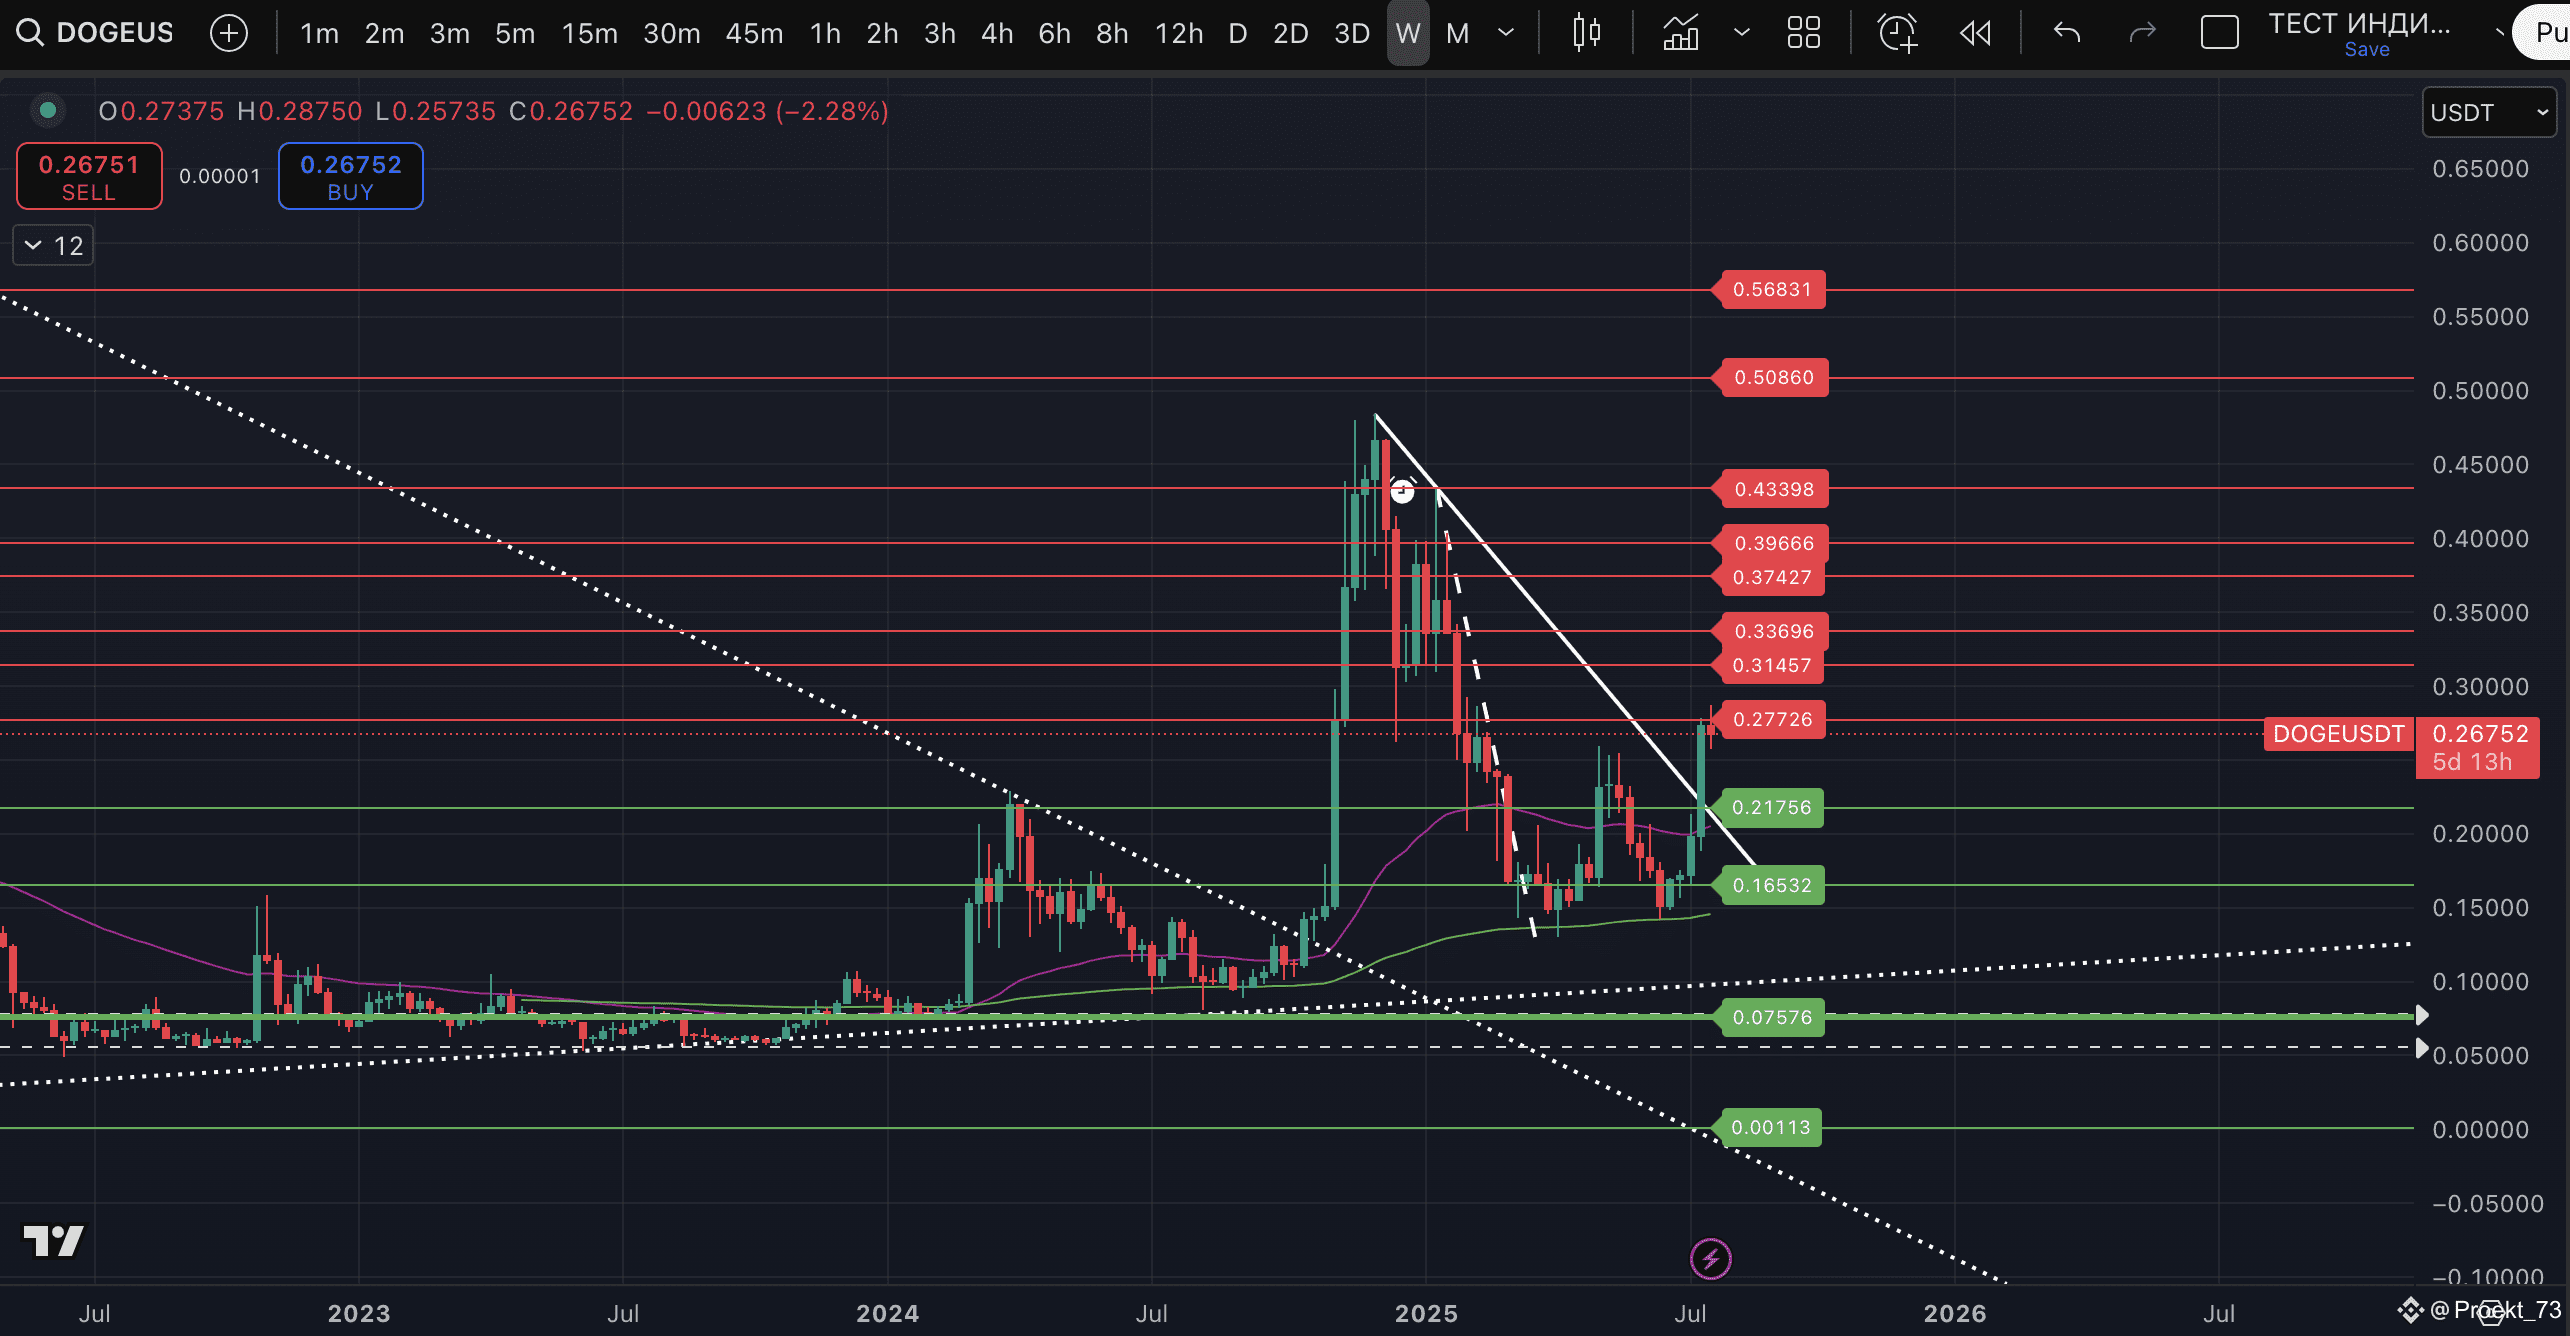Image resolution: width=2570 pixels, height=1336 pixels.
Task: Open the lightning event marker near Jul
Action: [x=1711, y=1258]
